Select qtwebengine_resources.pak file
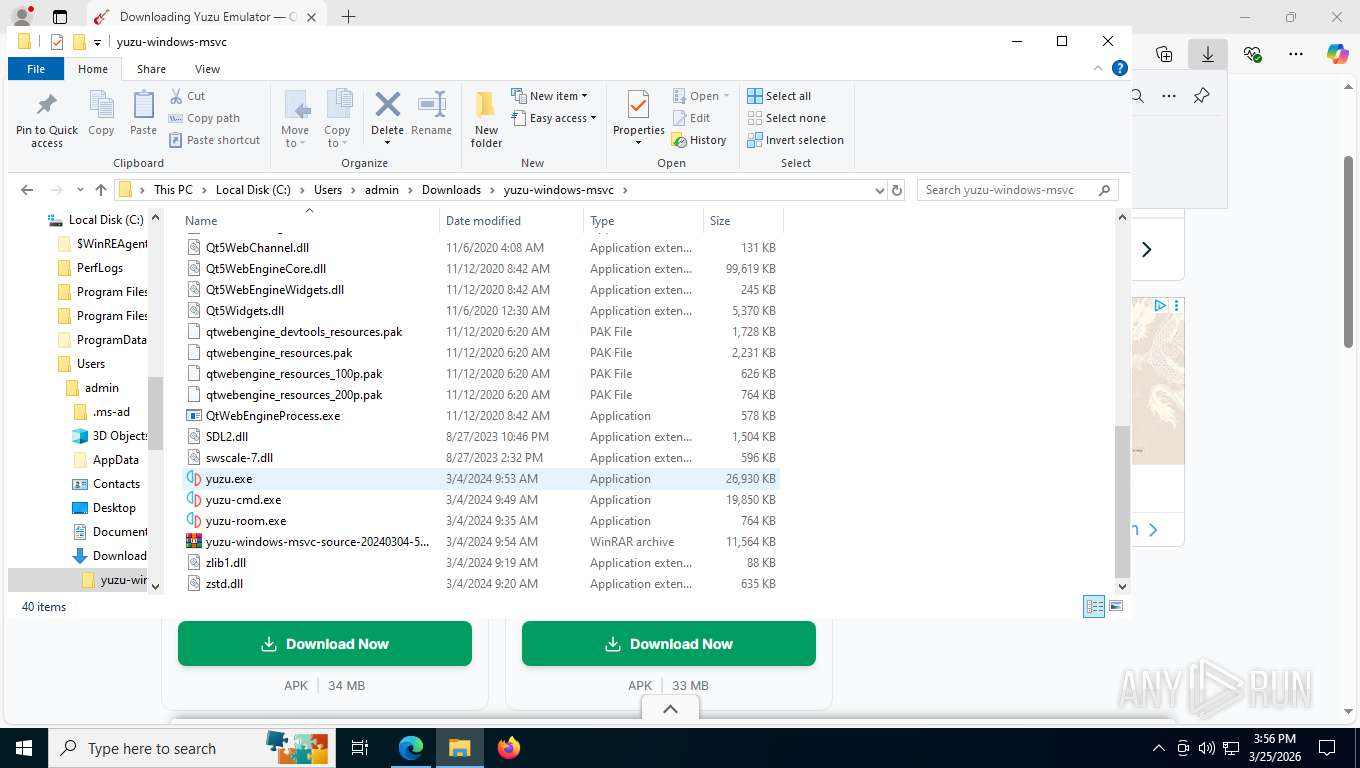1360x768 pixels. (480, 353)
